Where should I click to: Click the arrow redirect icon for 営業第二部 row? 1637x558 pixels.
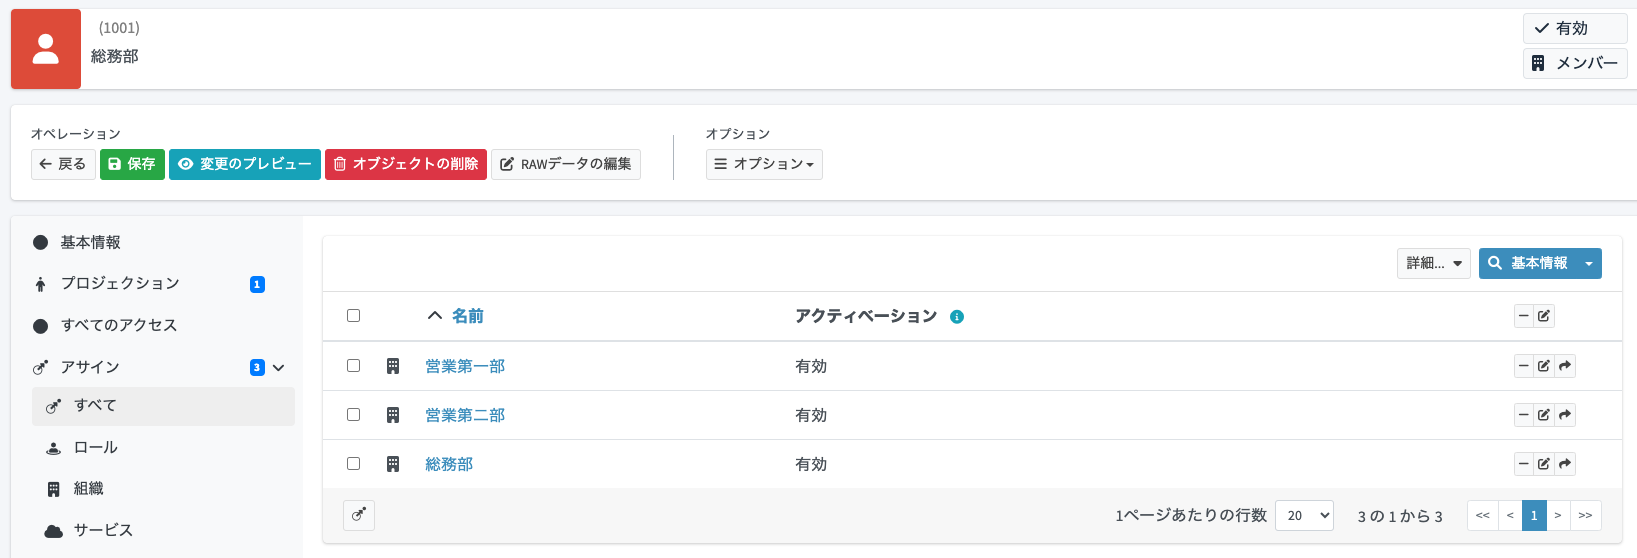click(x=1565, y=415)
